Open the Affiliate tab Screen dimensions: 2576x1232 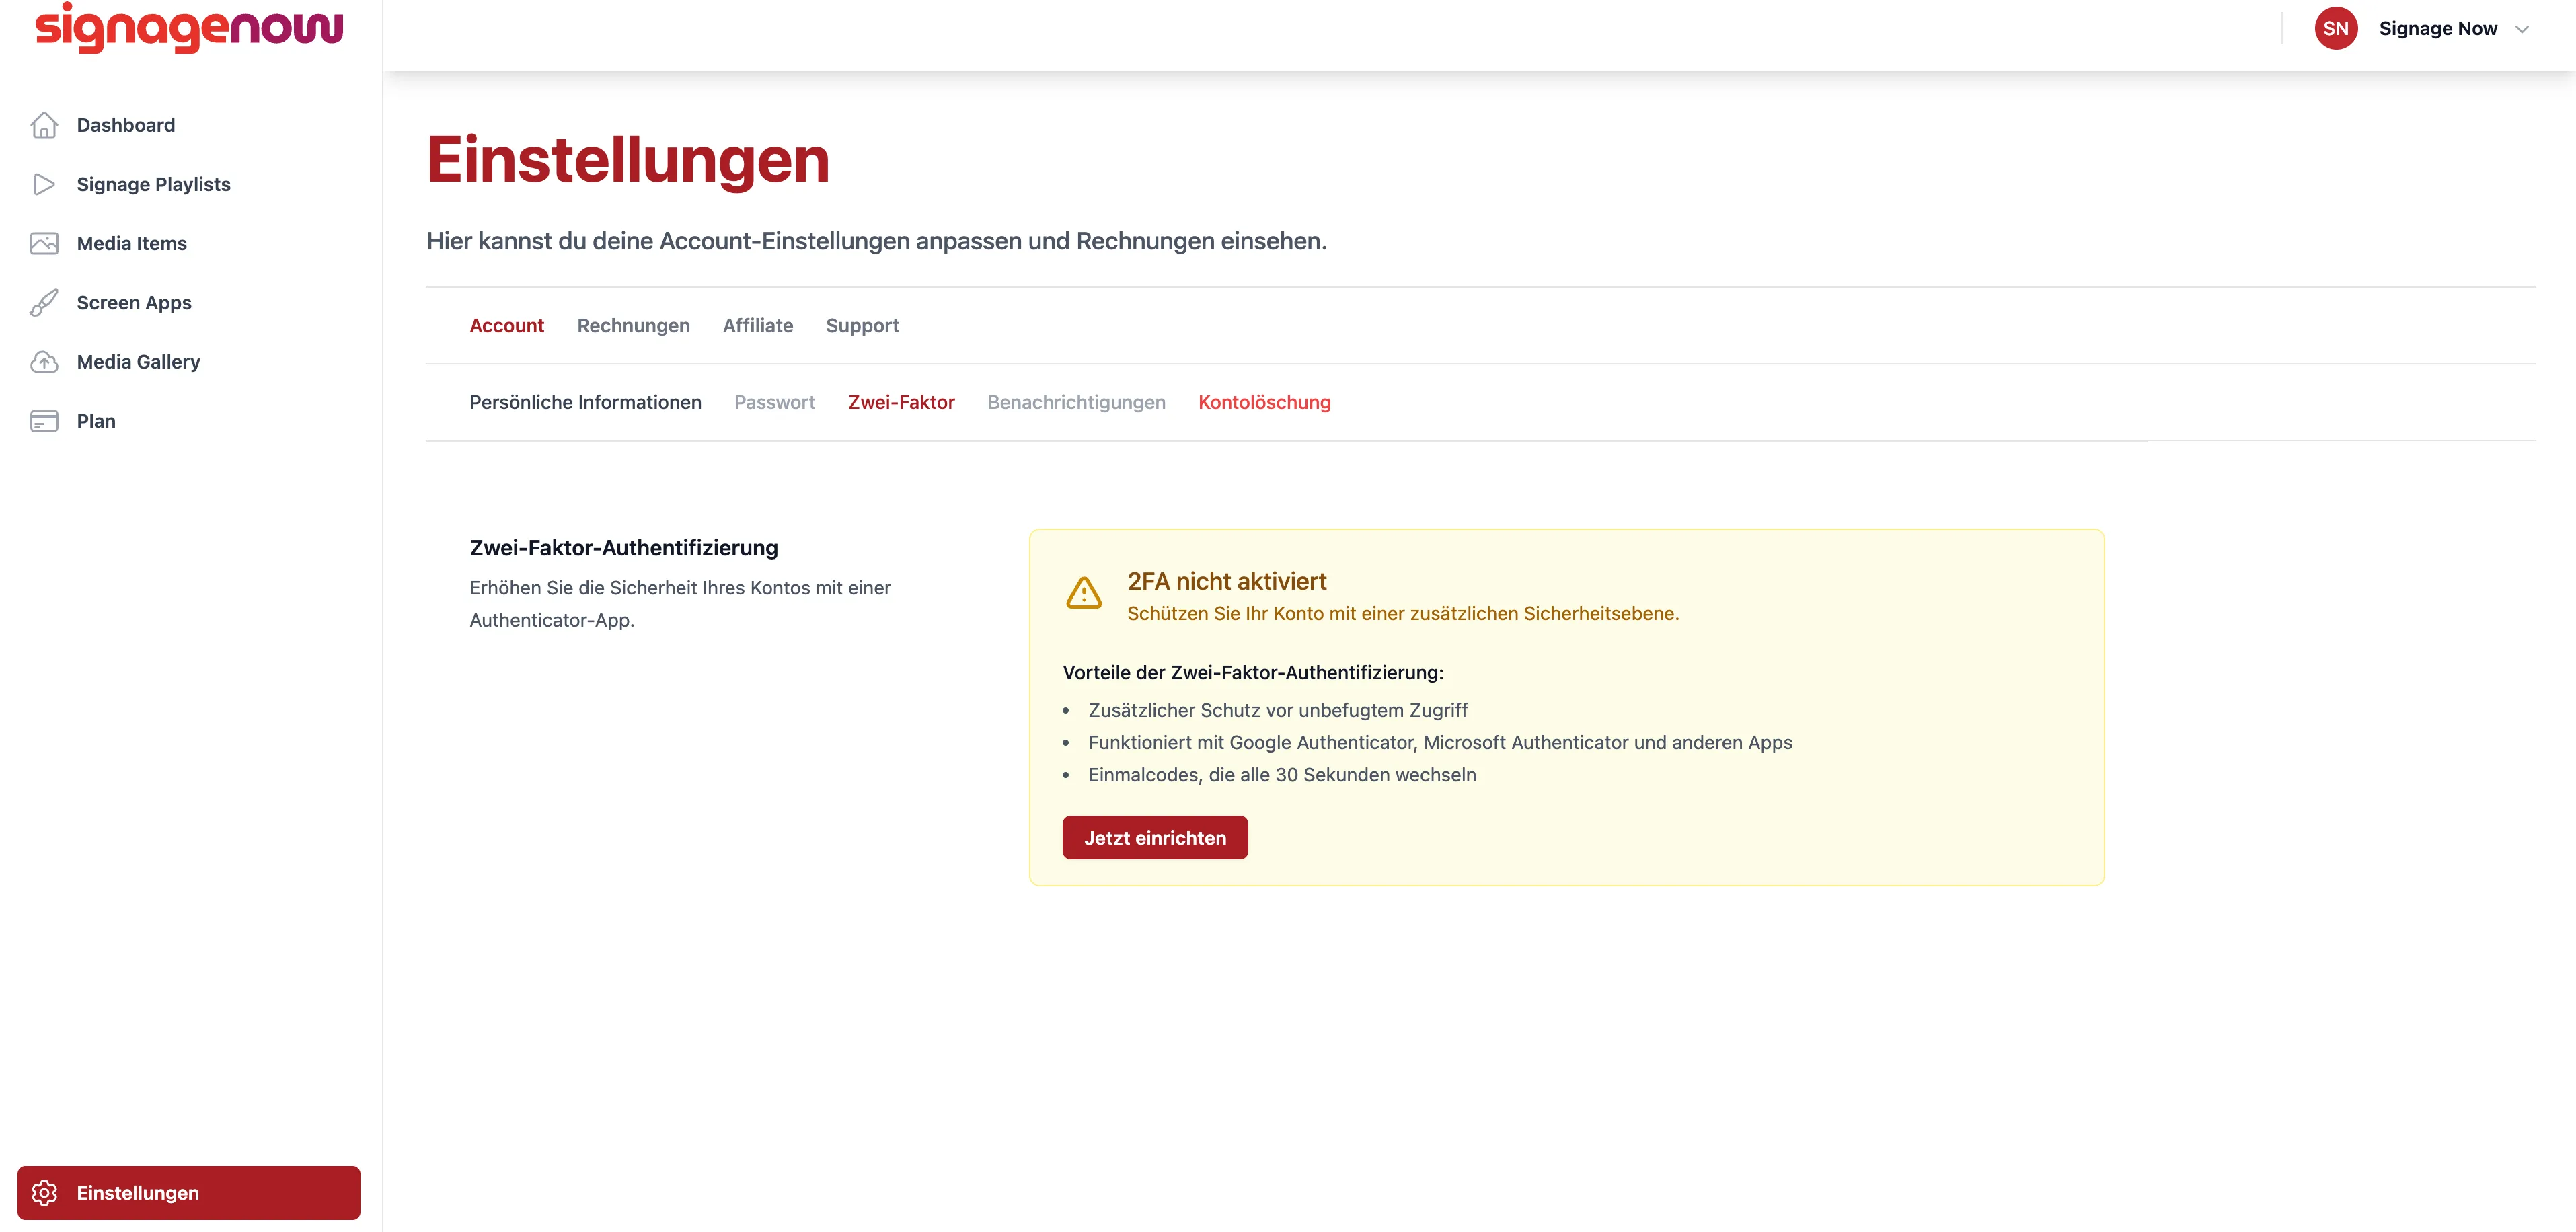pyautogui.click(x=758, y=325)
